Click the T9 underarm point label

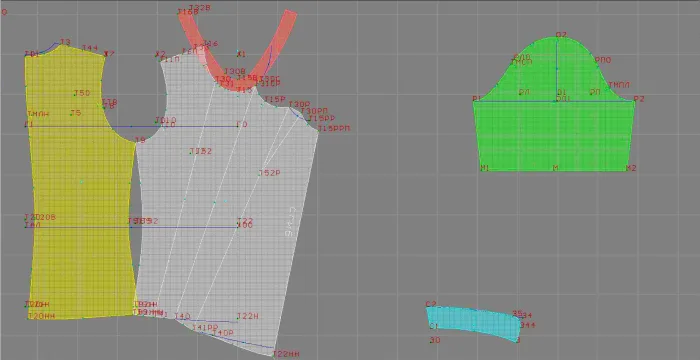coord(140,140)
